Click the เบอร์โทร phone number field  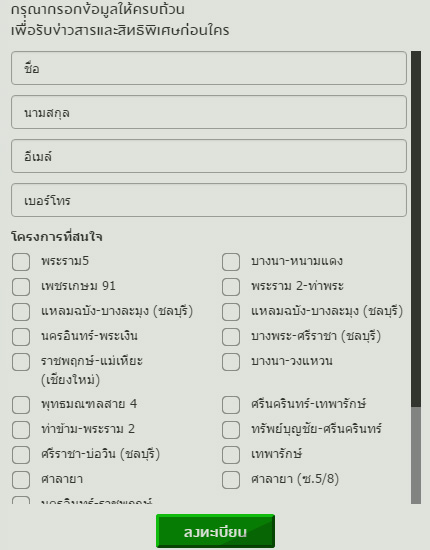pos(209,200)
